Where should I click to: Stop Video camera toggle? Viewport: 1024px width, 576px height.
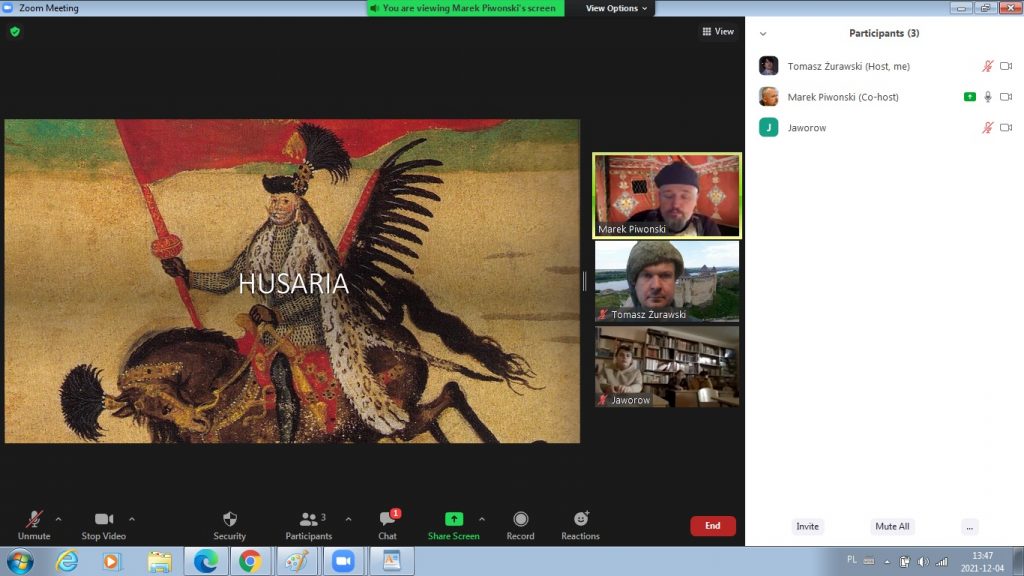click(104, 520)
